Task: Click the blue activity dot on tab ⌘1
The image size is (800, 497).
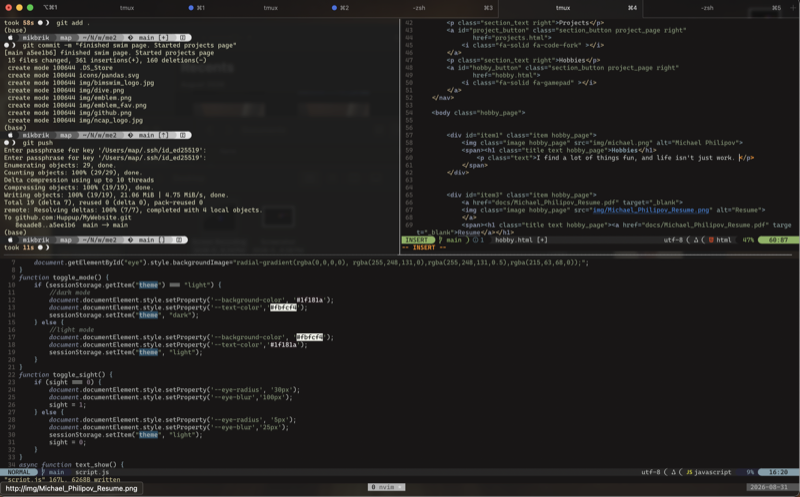Action: click(x=191, y=8)
